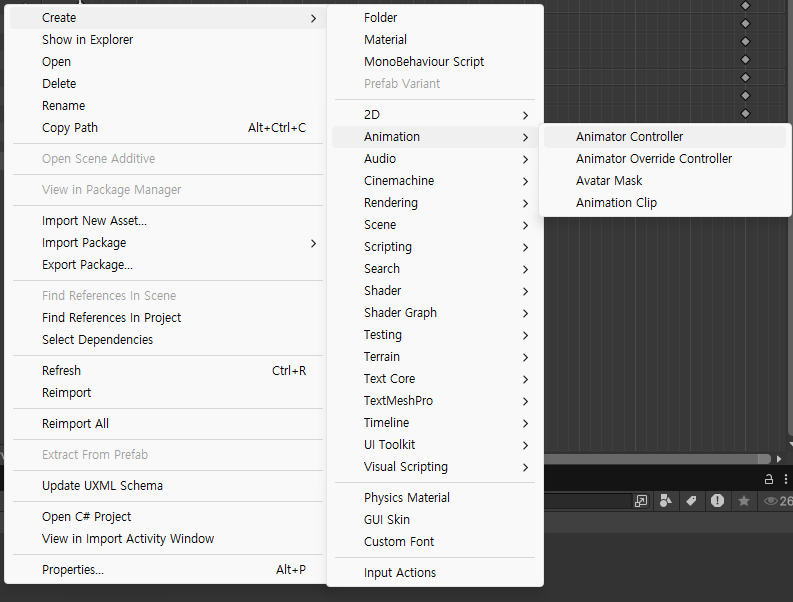Select Folder in the Create menu

point(435,18)
